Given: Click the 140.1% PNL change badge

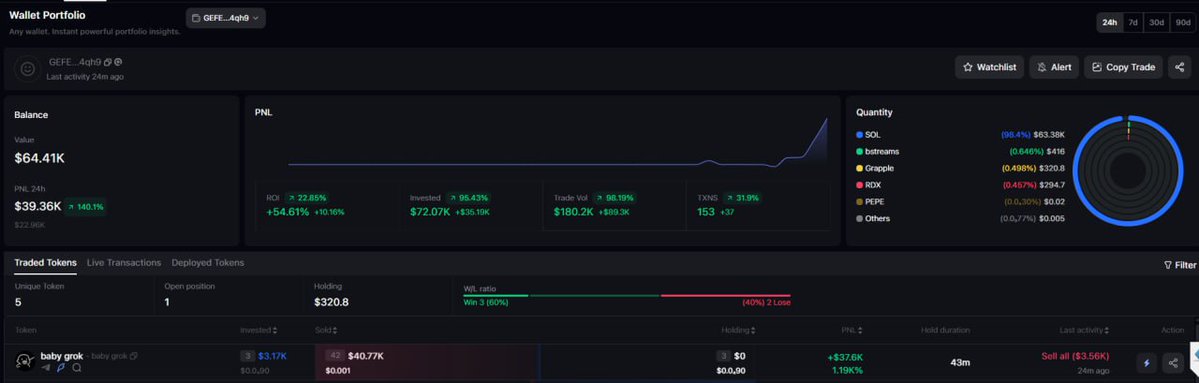Looking at the screenshot, I should (85, 206).
